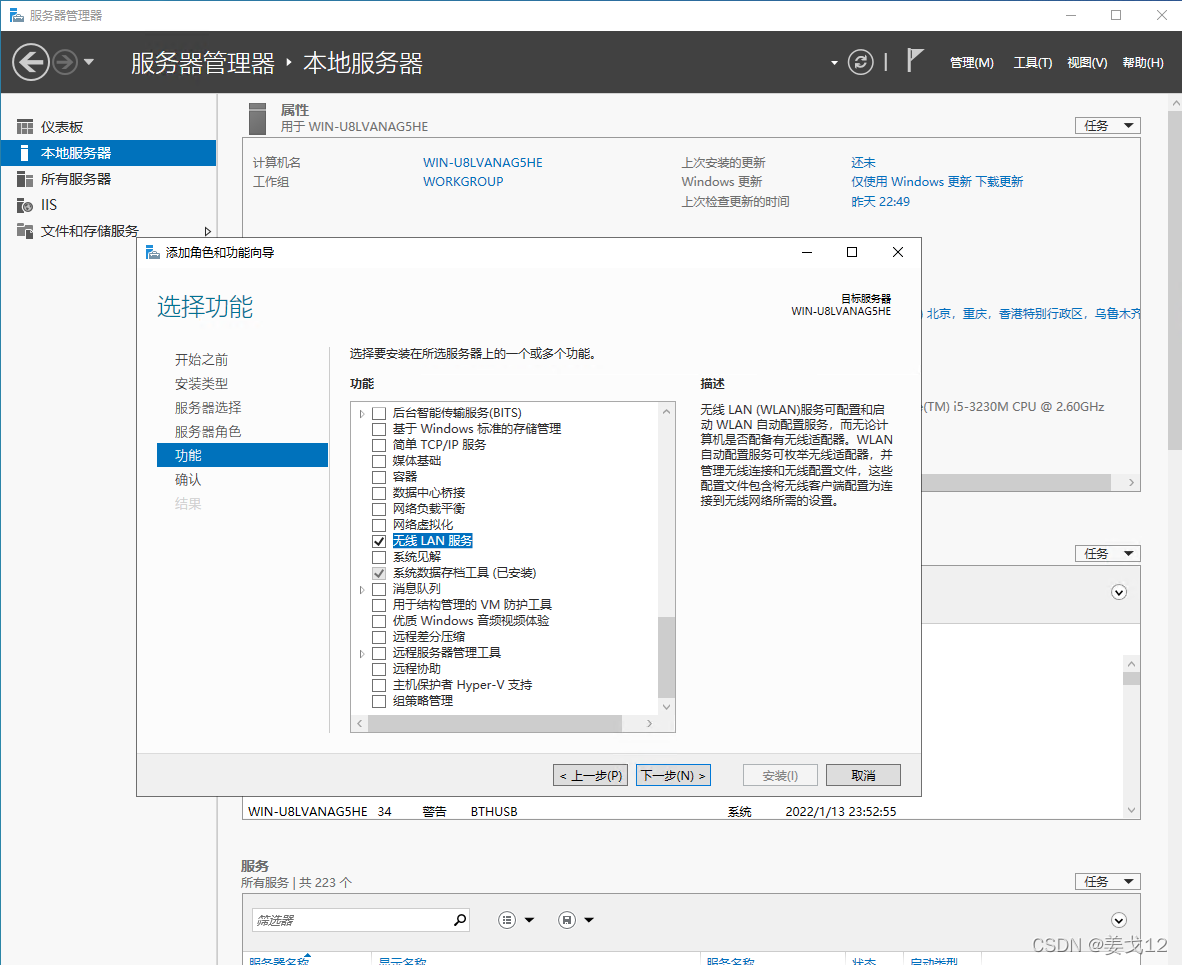
Task: Open the 工具(T) menu
Action: 1033,62
